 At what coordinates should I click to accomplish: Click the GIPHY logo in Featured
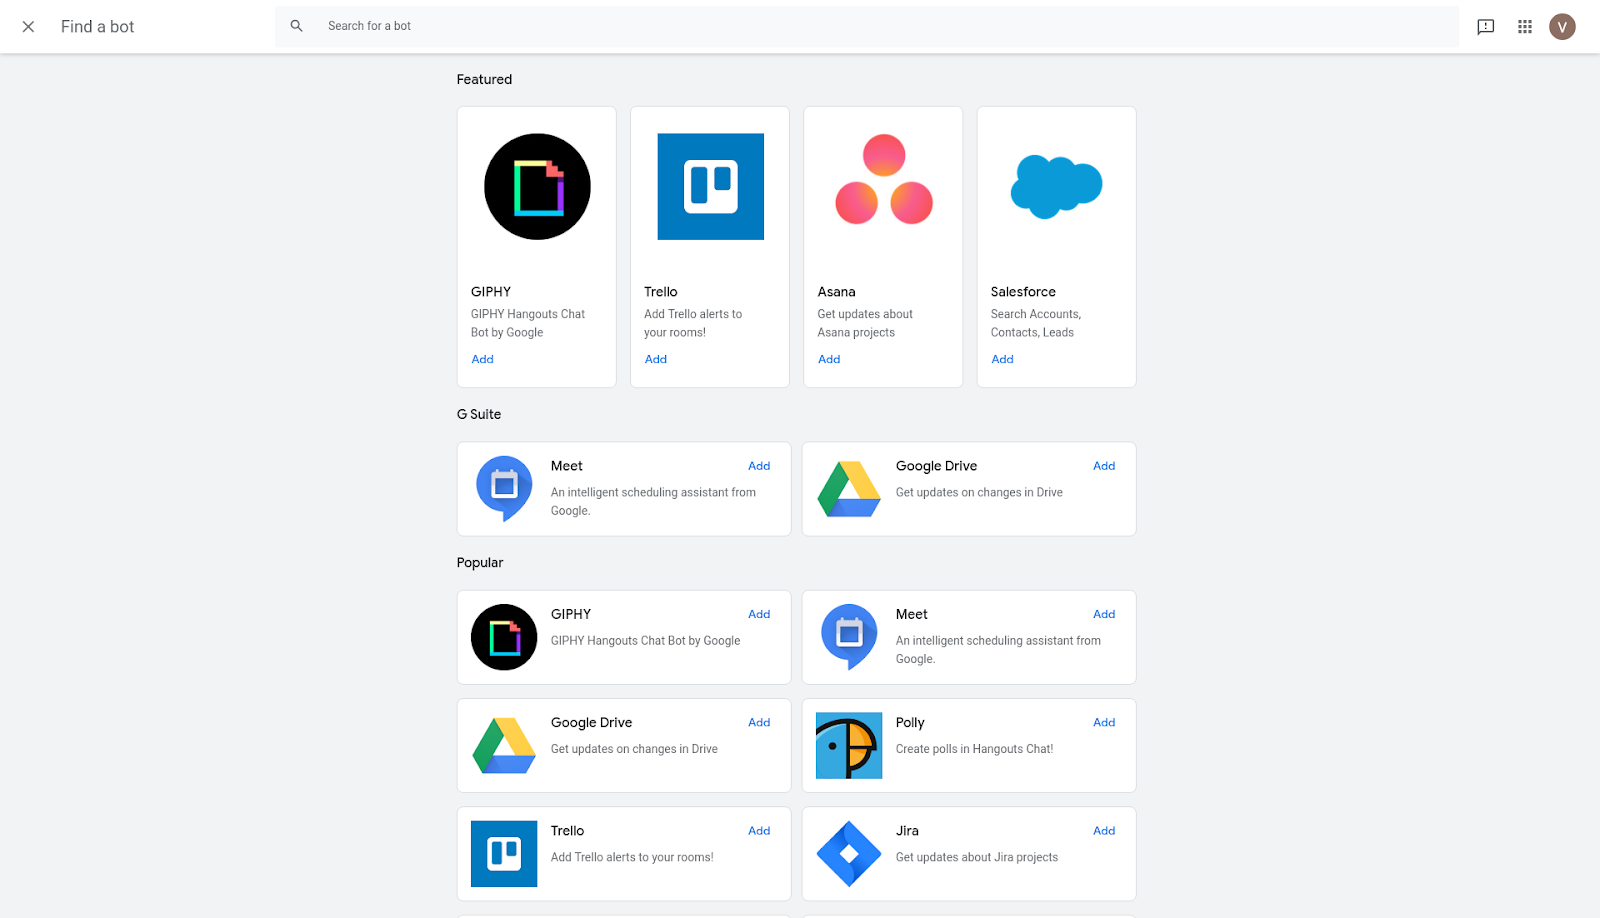(537, 187)
